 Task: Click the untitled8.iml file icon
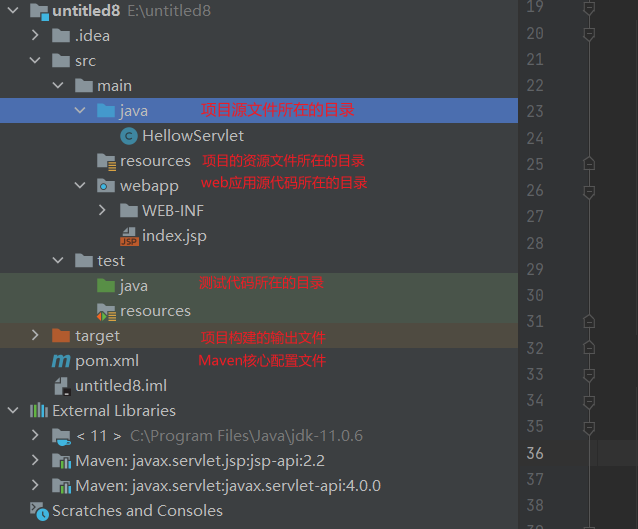(x=63, y=386)
